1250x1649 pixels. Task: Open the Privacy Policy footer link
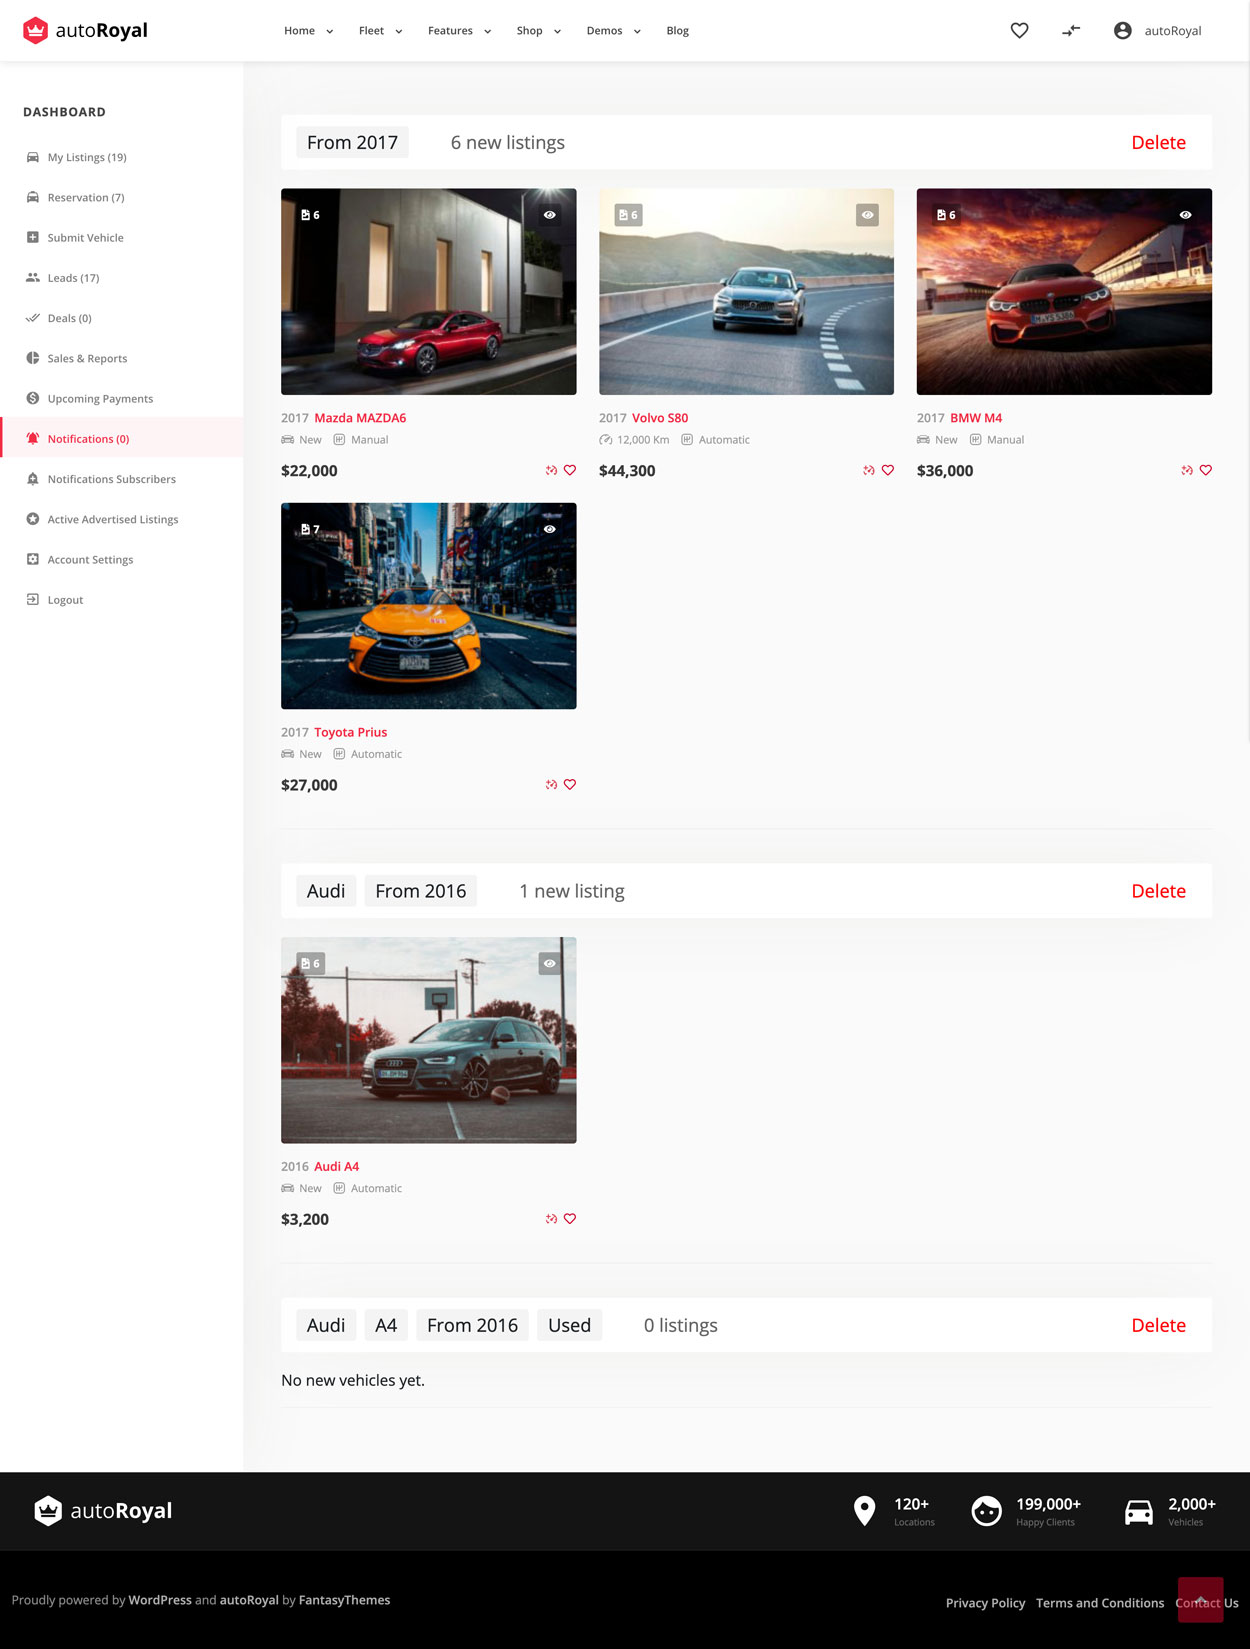[x=986, y=1603]
